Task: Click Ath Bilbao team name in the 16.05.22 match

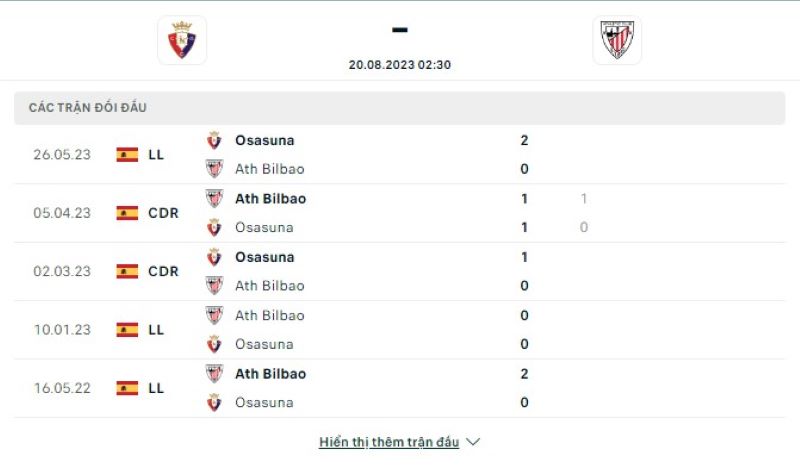Action: pyautogui.click(x=271, y=374)
